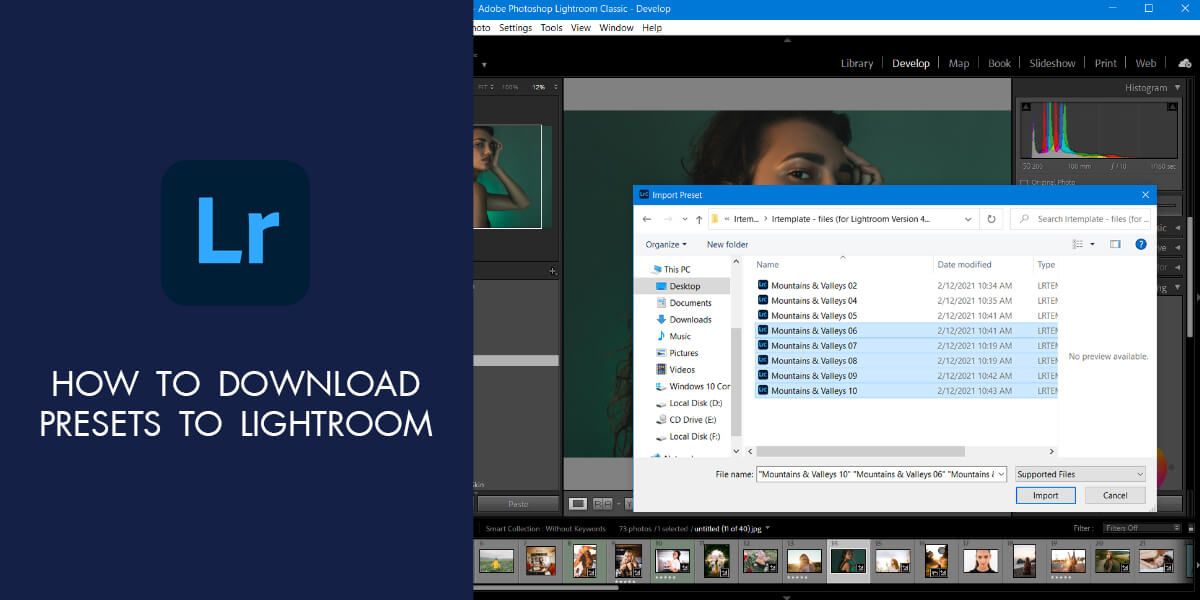Switch to the Print module
Viewport: 1200px width, 600px height.
1106,63
